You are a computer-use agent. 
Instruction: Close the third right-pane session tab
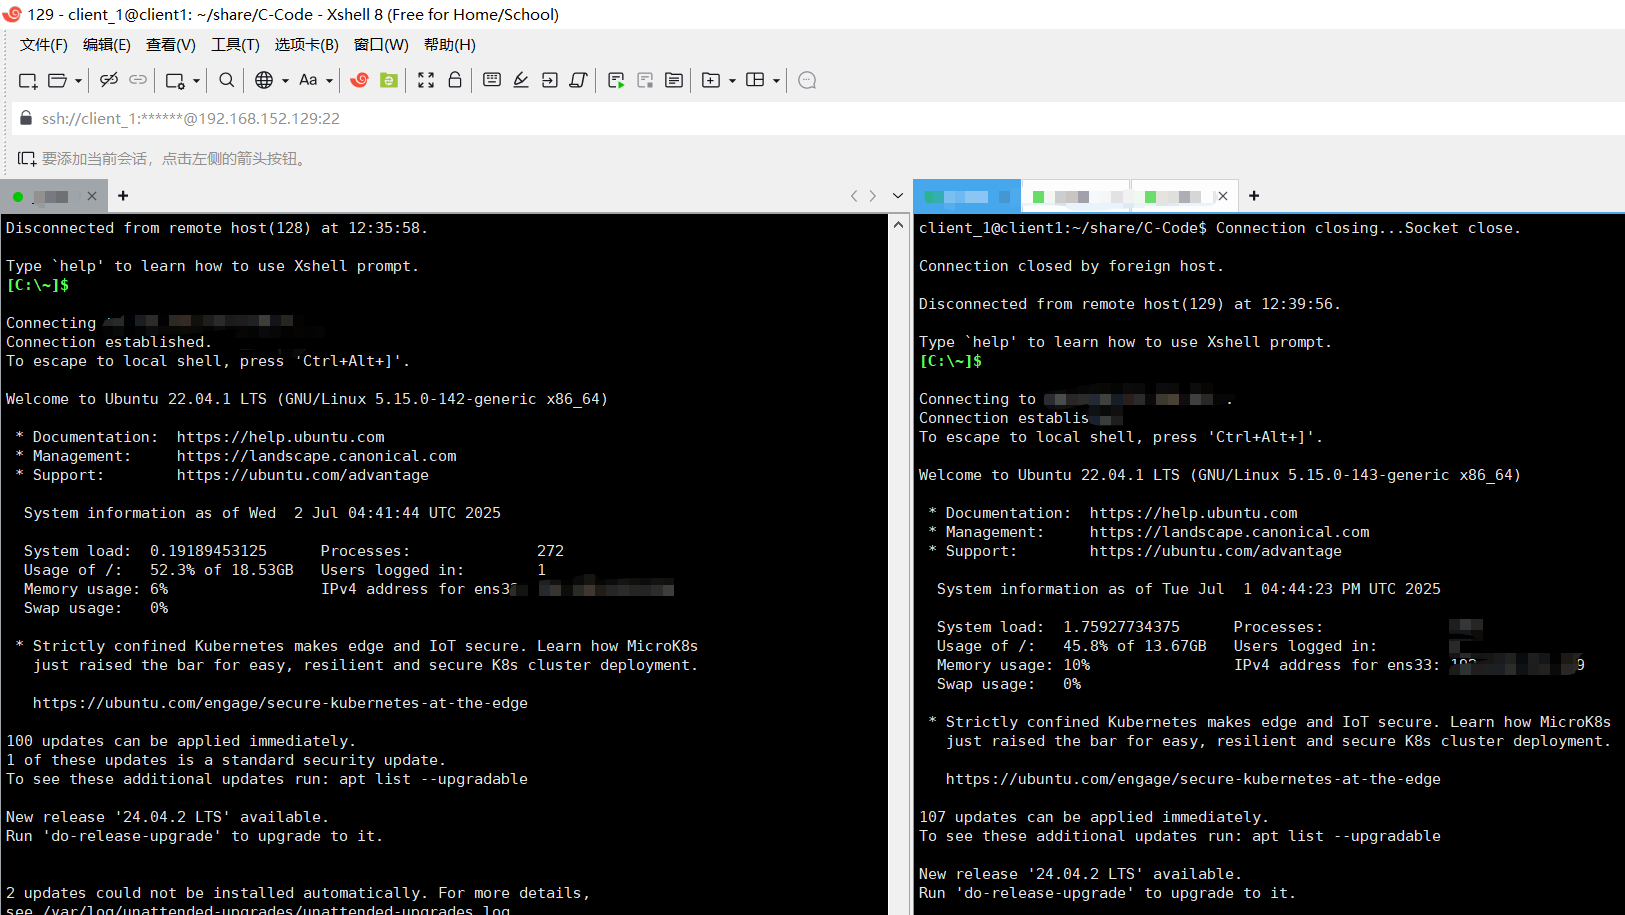click(1222, 196)
